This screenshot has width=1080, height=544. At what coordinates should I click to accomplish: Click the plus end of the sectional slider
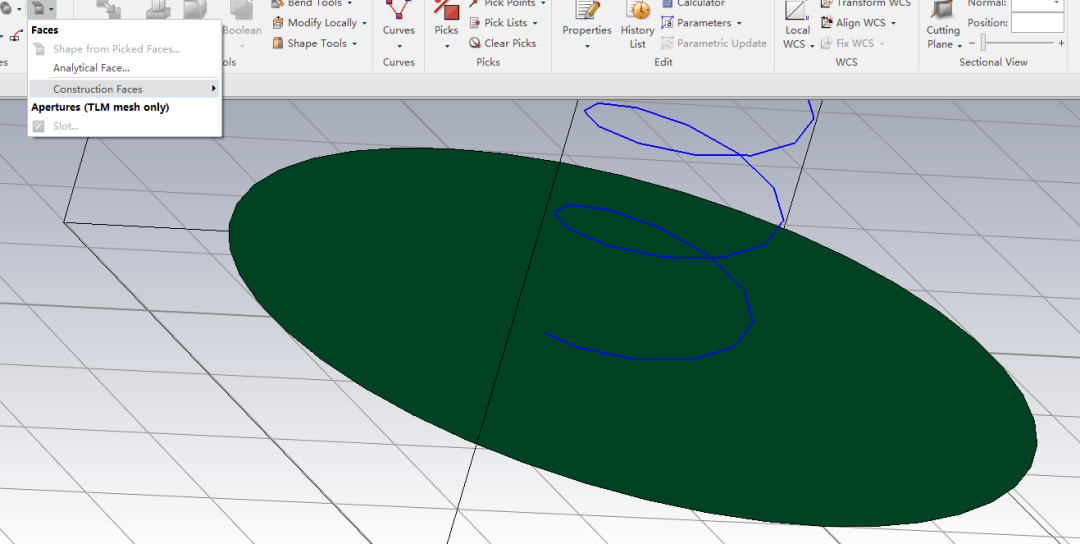(x=1061, y=43)
